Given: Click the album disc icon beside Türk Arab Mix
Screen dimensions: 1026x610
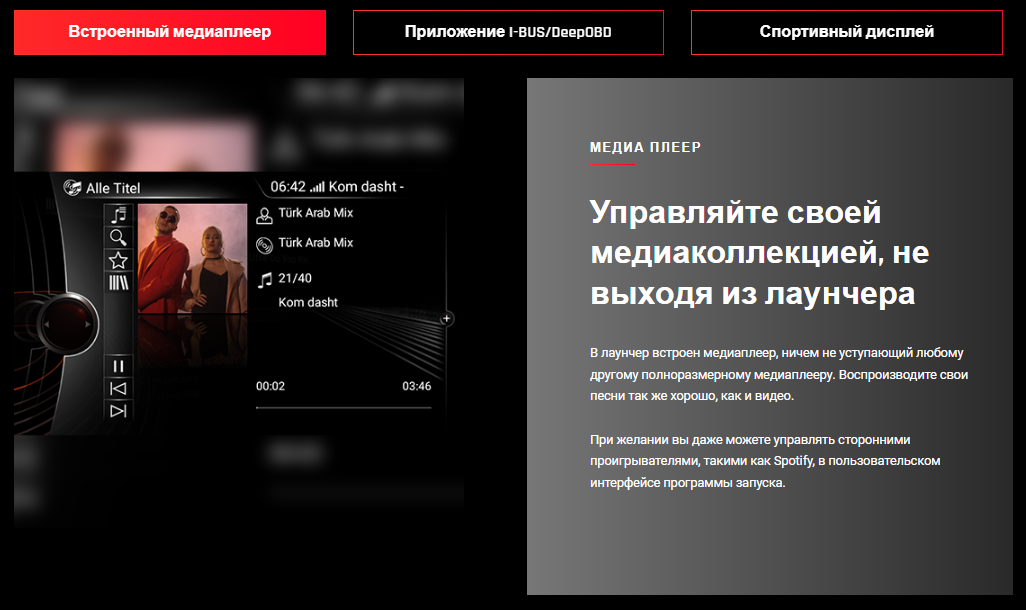Looking at the screenshot, I should click(x=264, y=245).
